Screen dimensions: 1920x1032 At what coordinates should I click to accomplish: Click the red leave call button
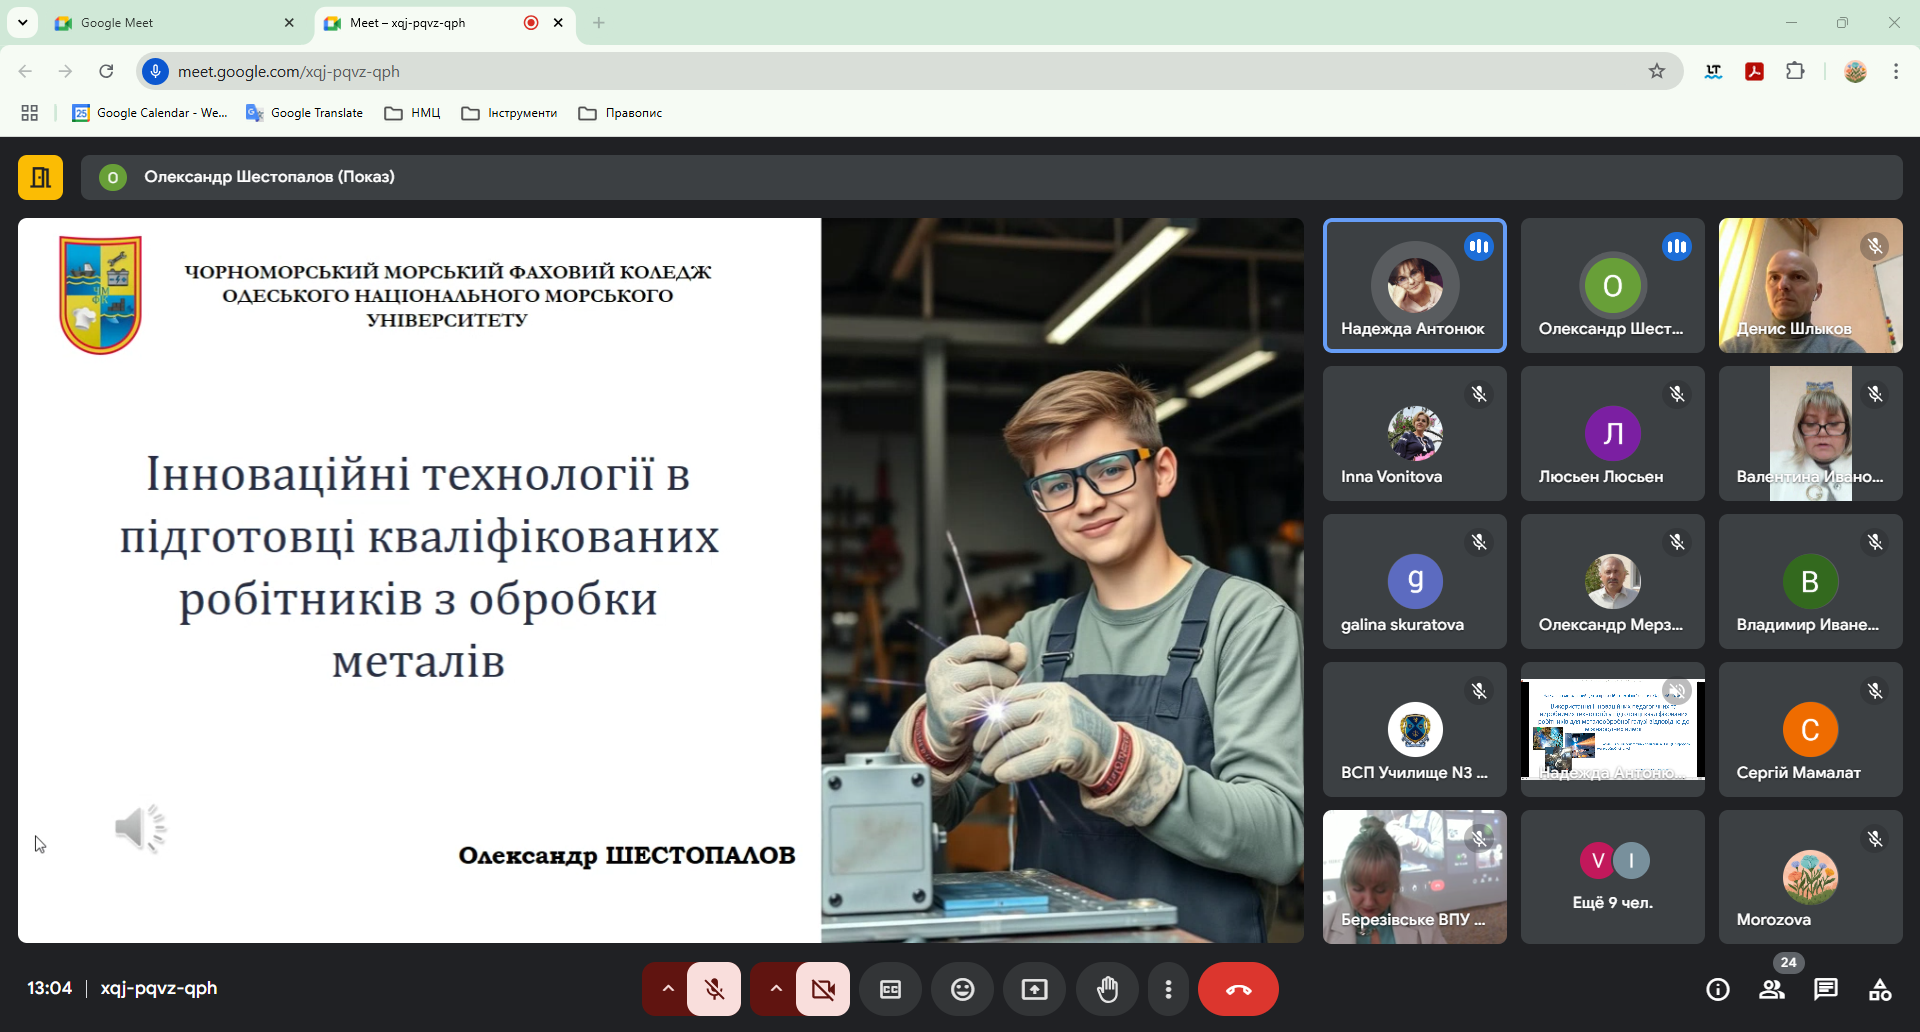pyautogui.click(x=1238, y=989)
